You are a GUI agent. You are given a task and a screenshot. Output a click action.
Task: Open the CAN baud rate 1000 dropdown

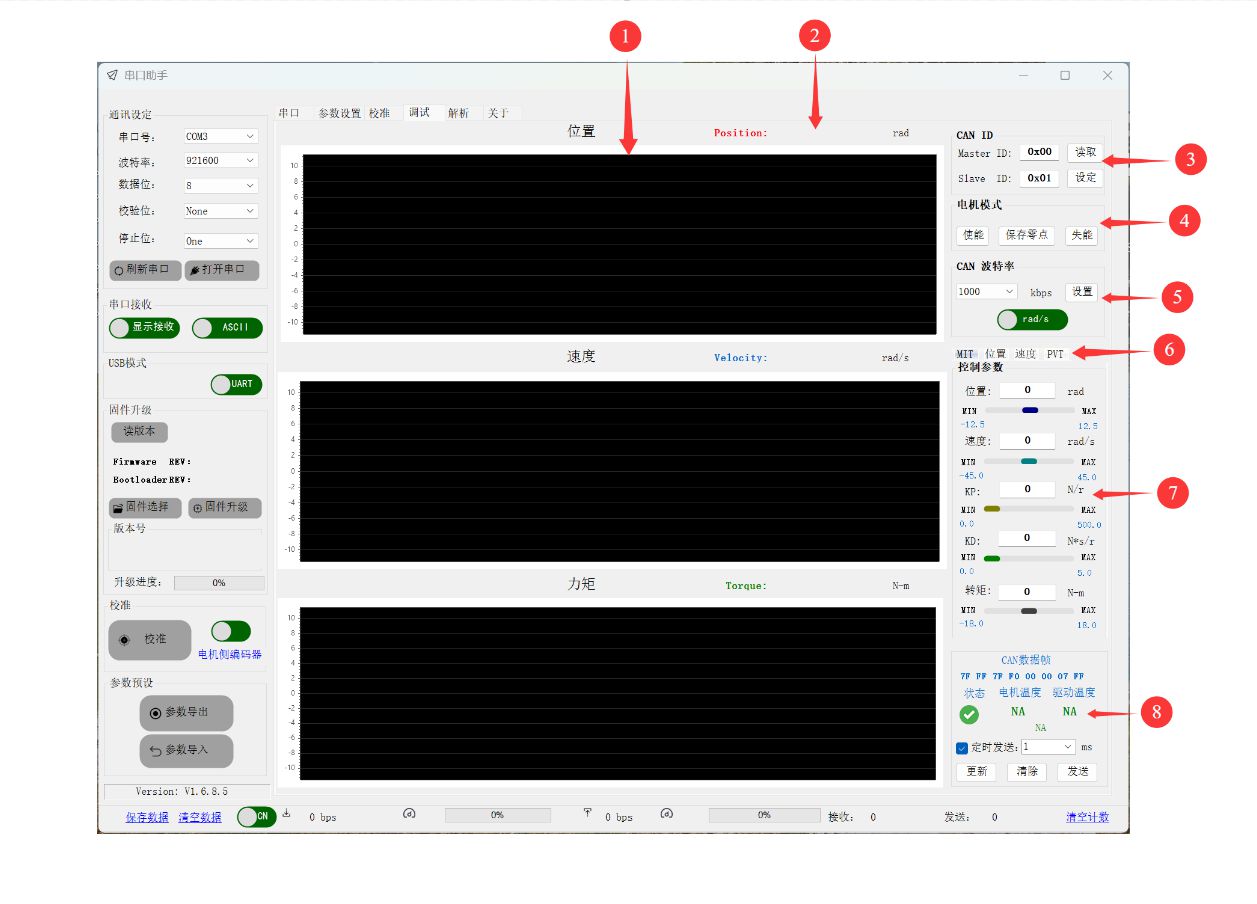tap(986, 292)
